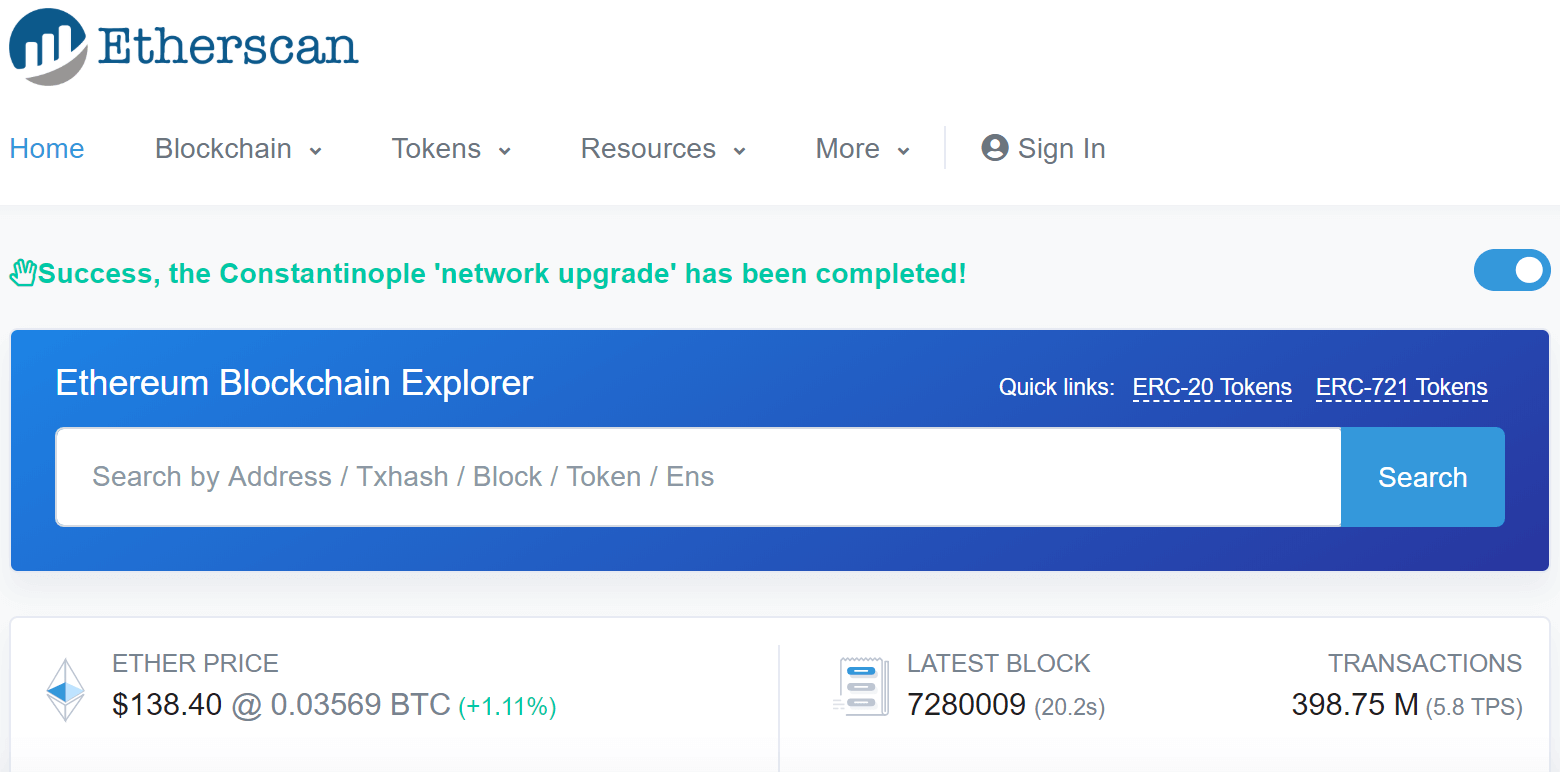This screenshot has height=772, width=1560.
Task: Click the Ether price $138.40 value
Action: (167, 705)
